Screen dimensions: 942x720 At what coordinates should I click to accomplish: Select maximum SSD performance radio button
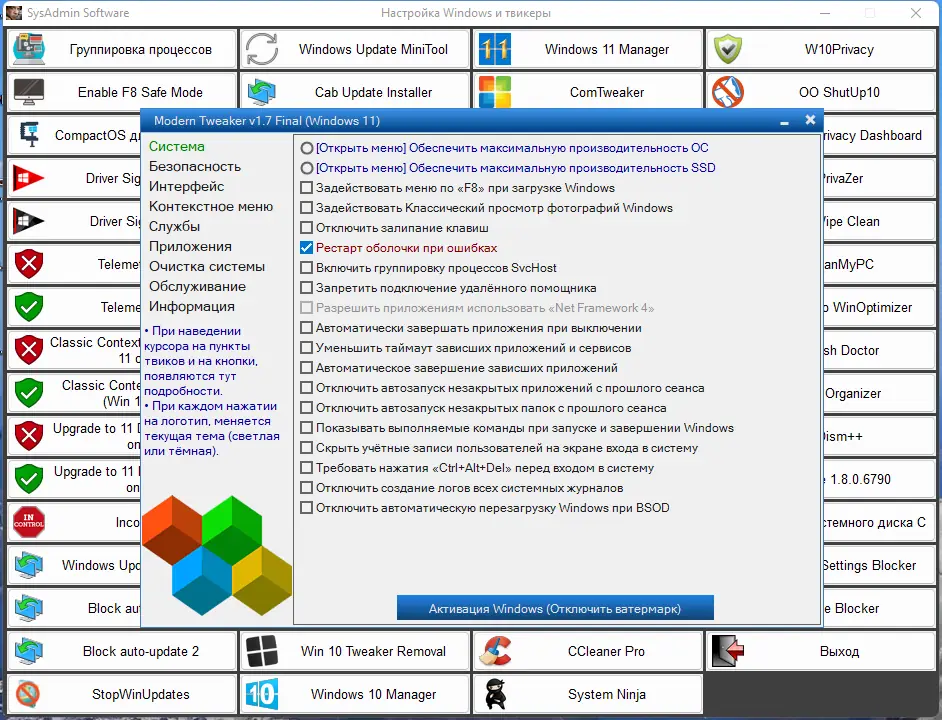click(x=307, y=168)
